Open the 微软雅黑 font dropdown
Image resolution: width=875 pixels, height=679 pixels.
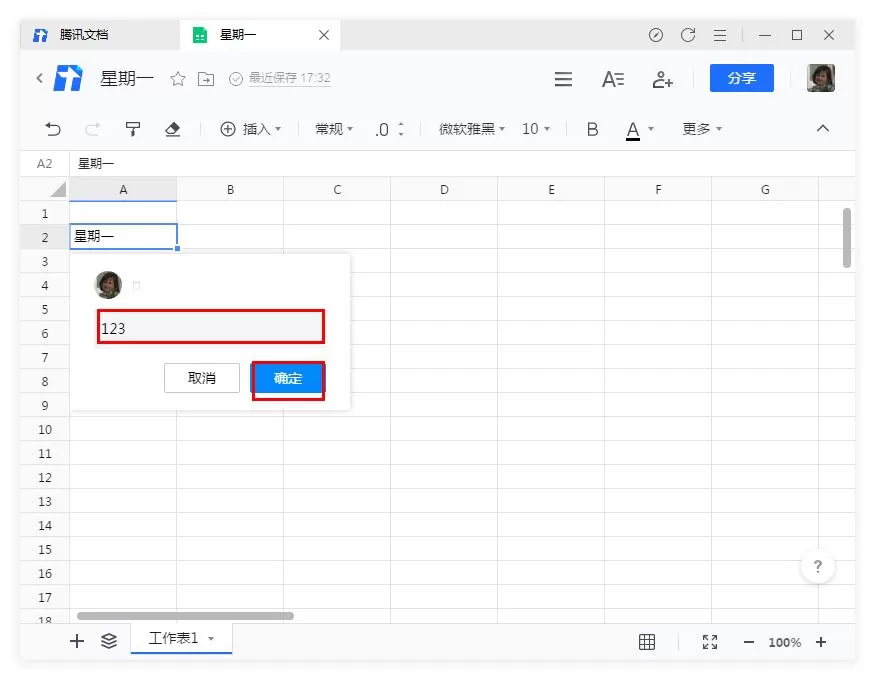click(472, 129)
